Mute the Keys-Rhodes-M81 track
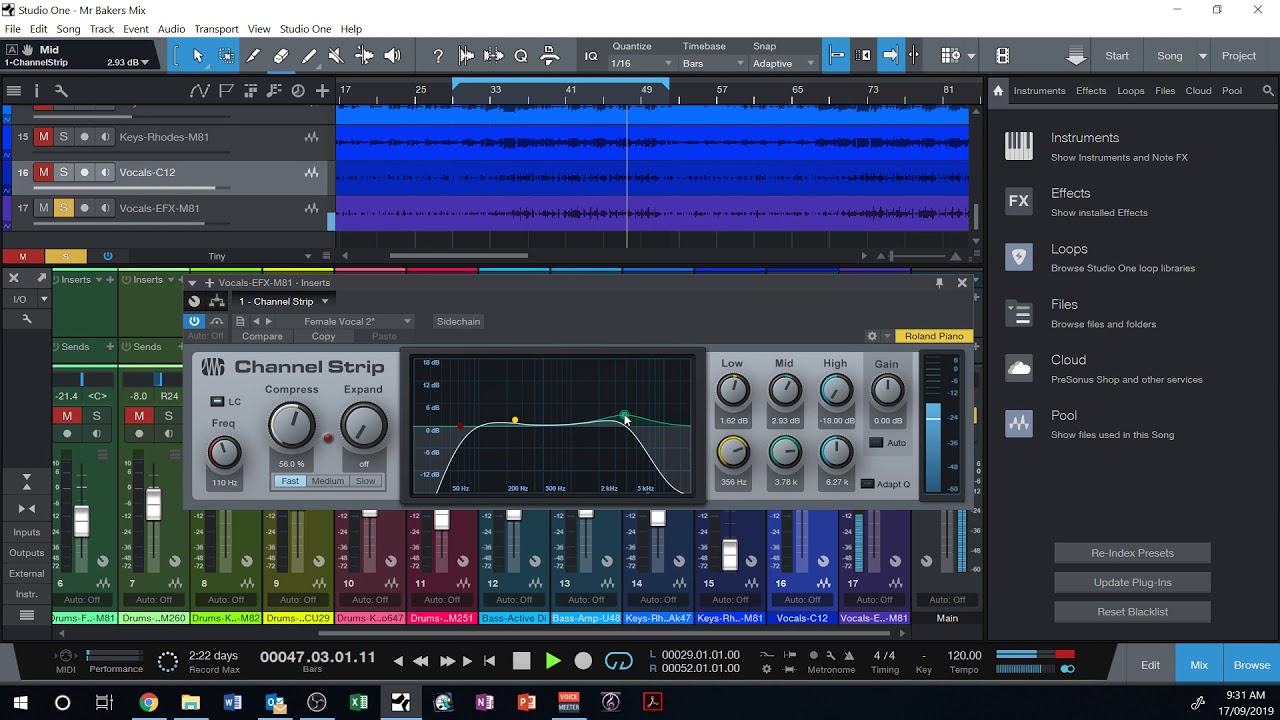Image resolution: width=1280 pixels, height=720 pixels. 43,136
